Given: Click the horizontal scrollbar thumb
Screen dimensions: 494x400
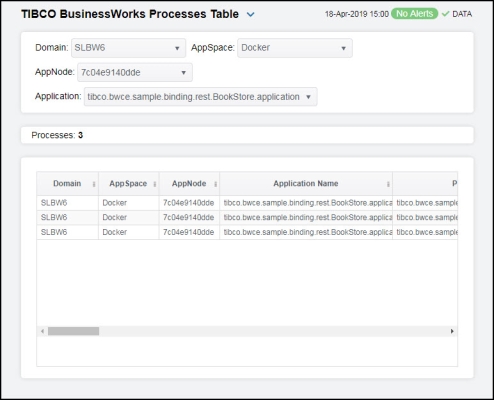Looking at the screenshot, I should pos(73,331).
